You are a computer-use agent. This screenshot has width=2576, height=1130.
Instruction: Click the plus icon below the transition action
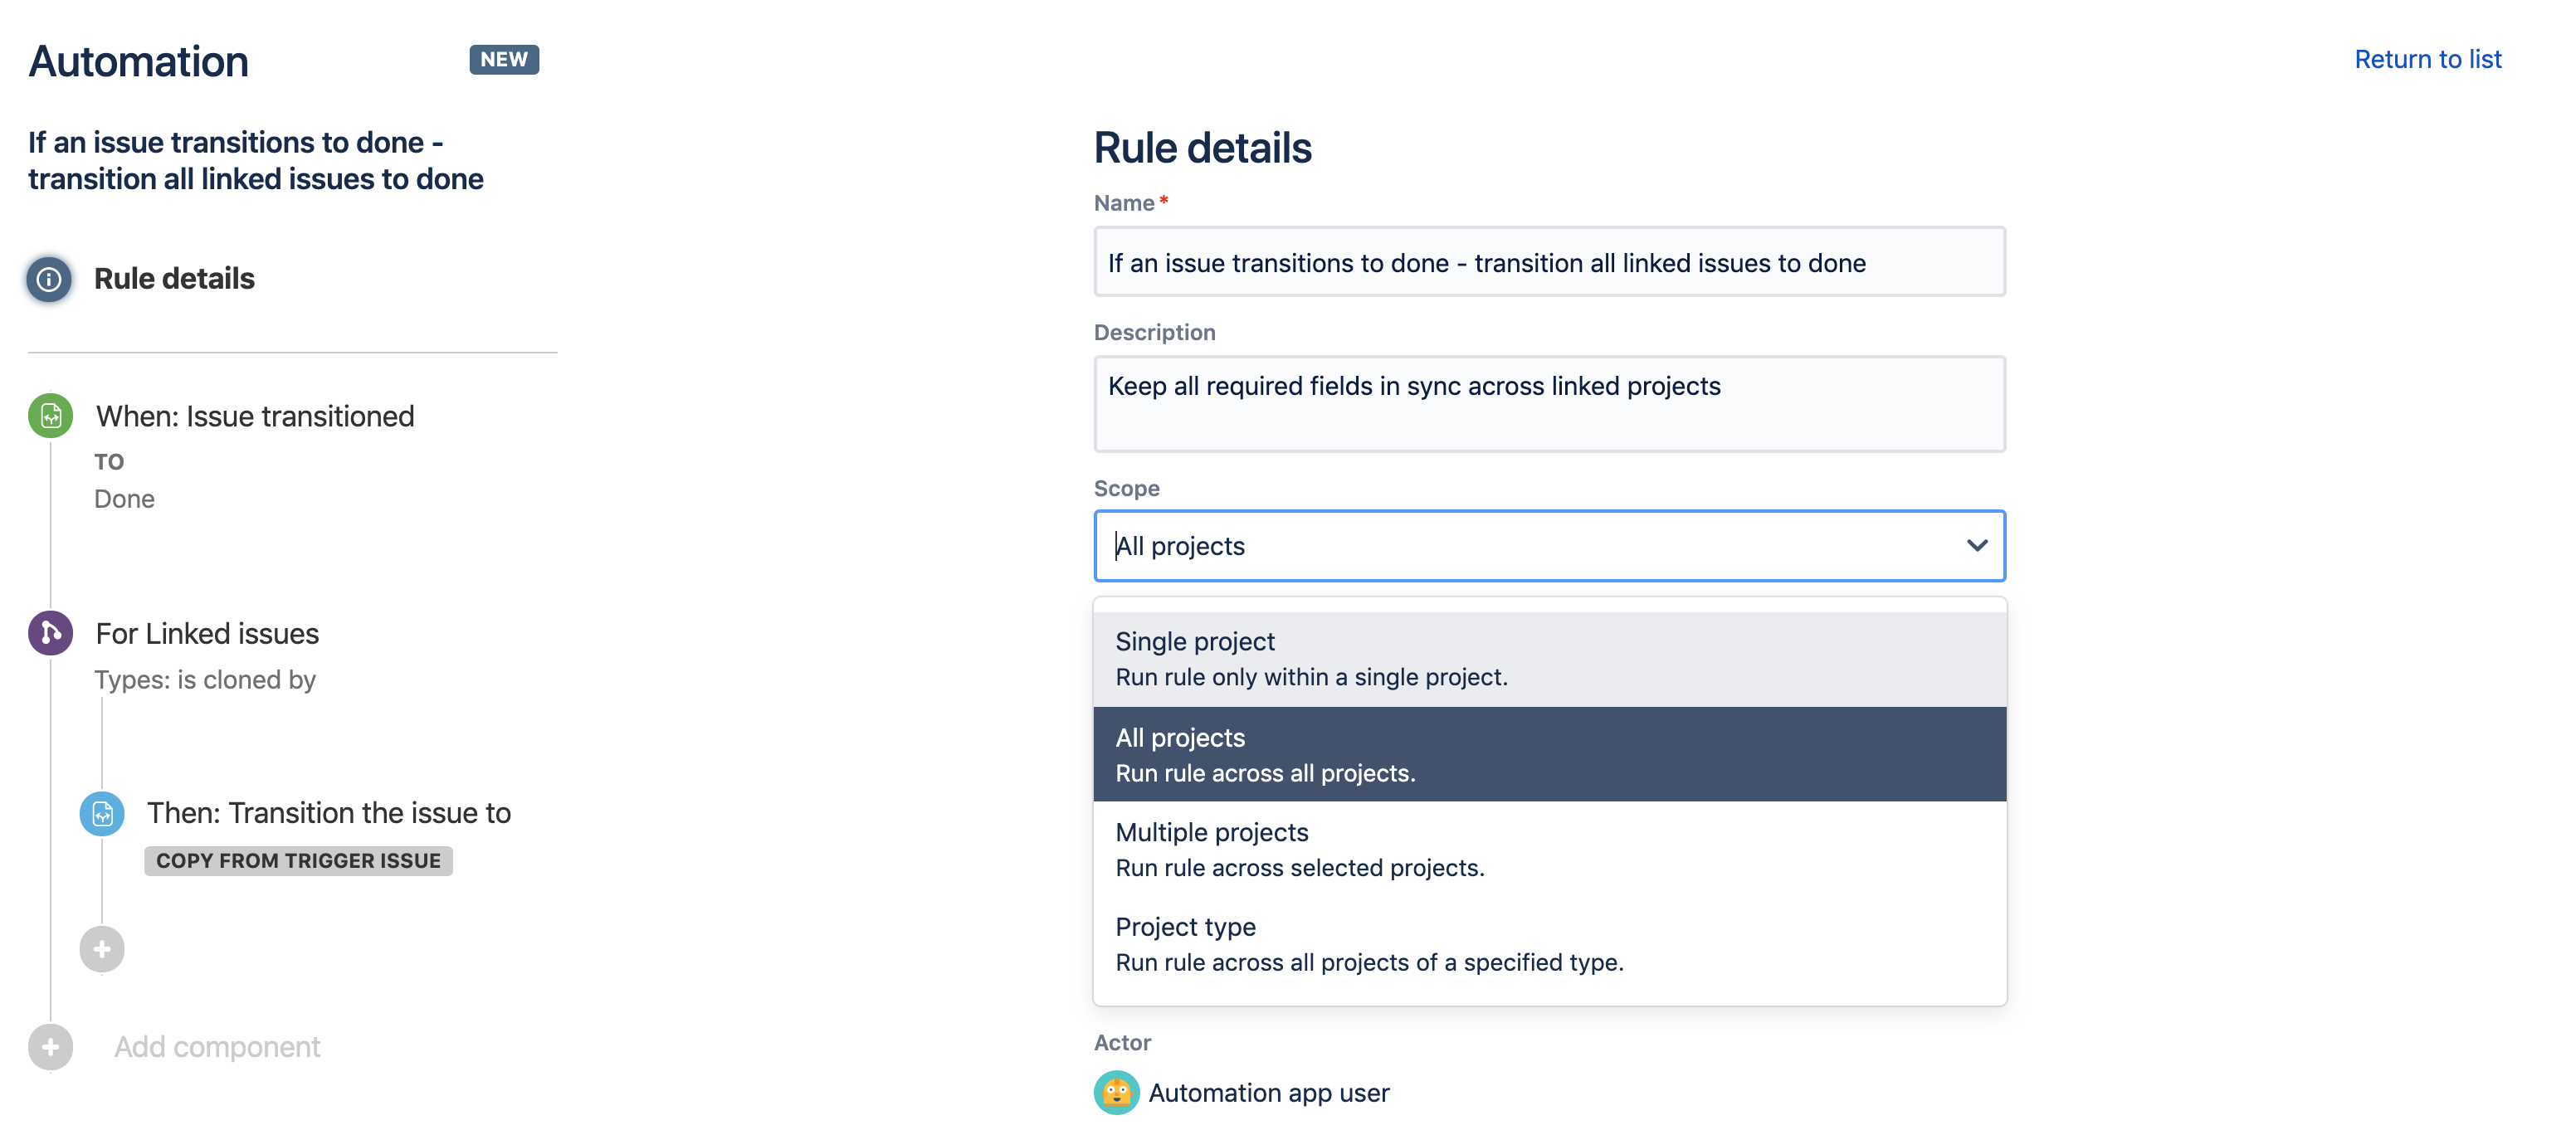coord(101,948)
